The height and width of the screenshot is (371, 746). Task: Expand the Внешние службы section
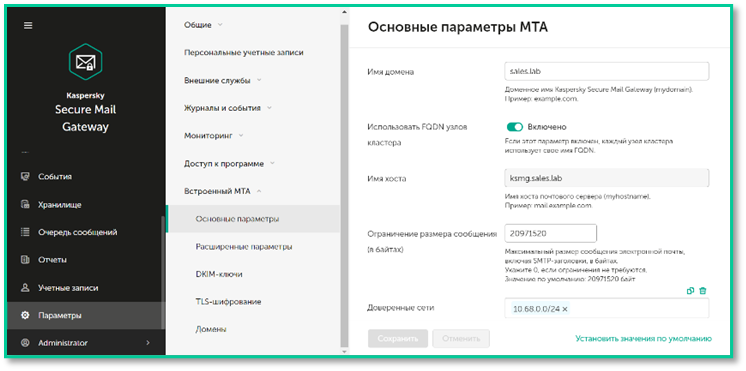[259, 80]
